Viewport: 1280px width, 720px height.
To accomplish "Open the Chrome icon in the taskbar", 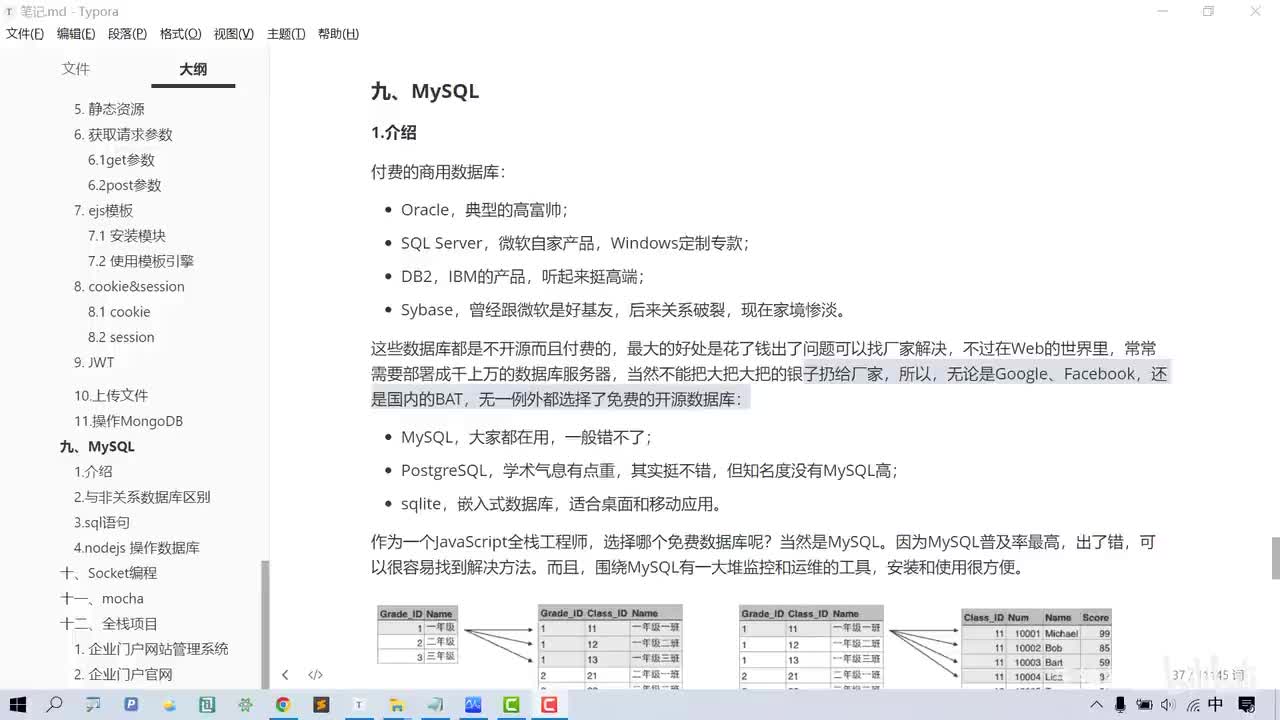I will 283,705.
